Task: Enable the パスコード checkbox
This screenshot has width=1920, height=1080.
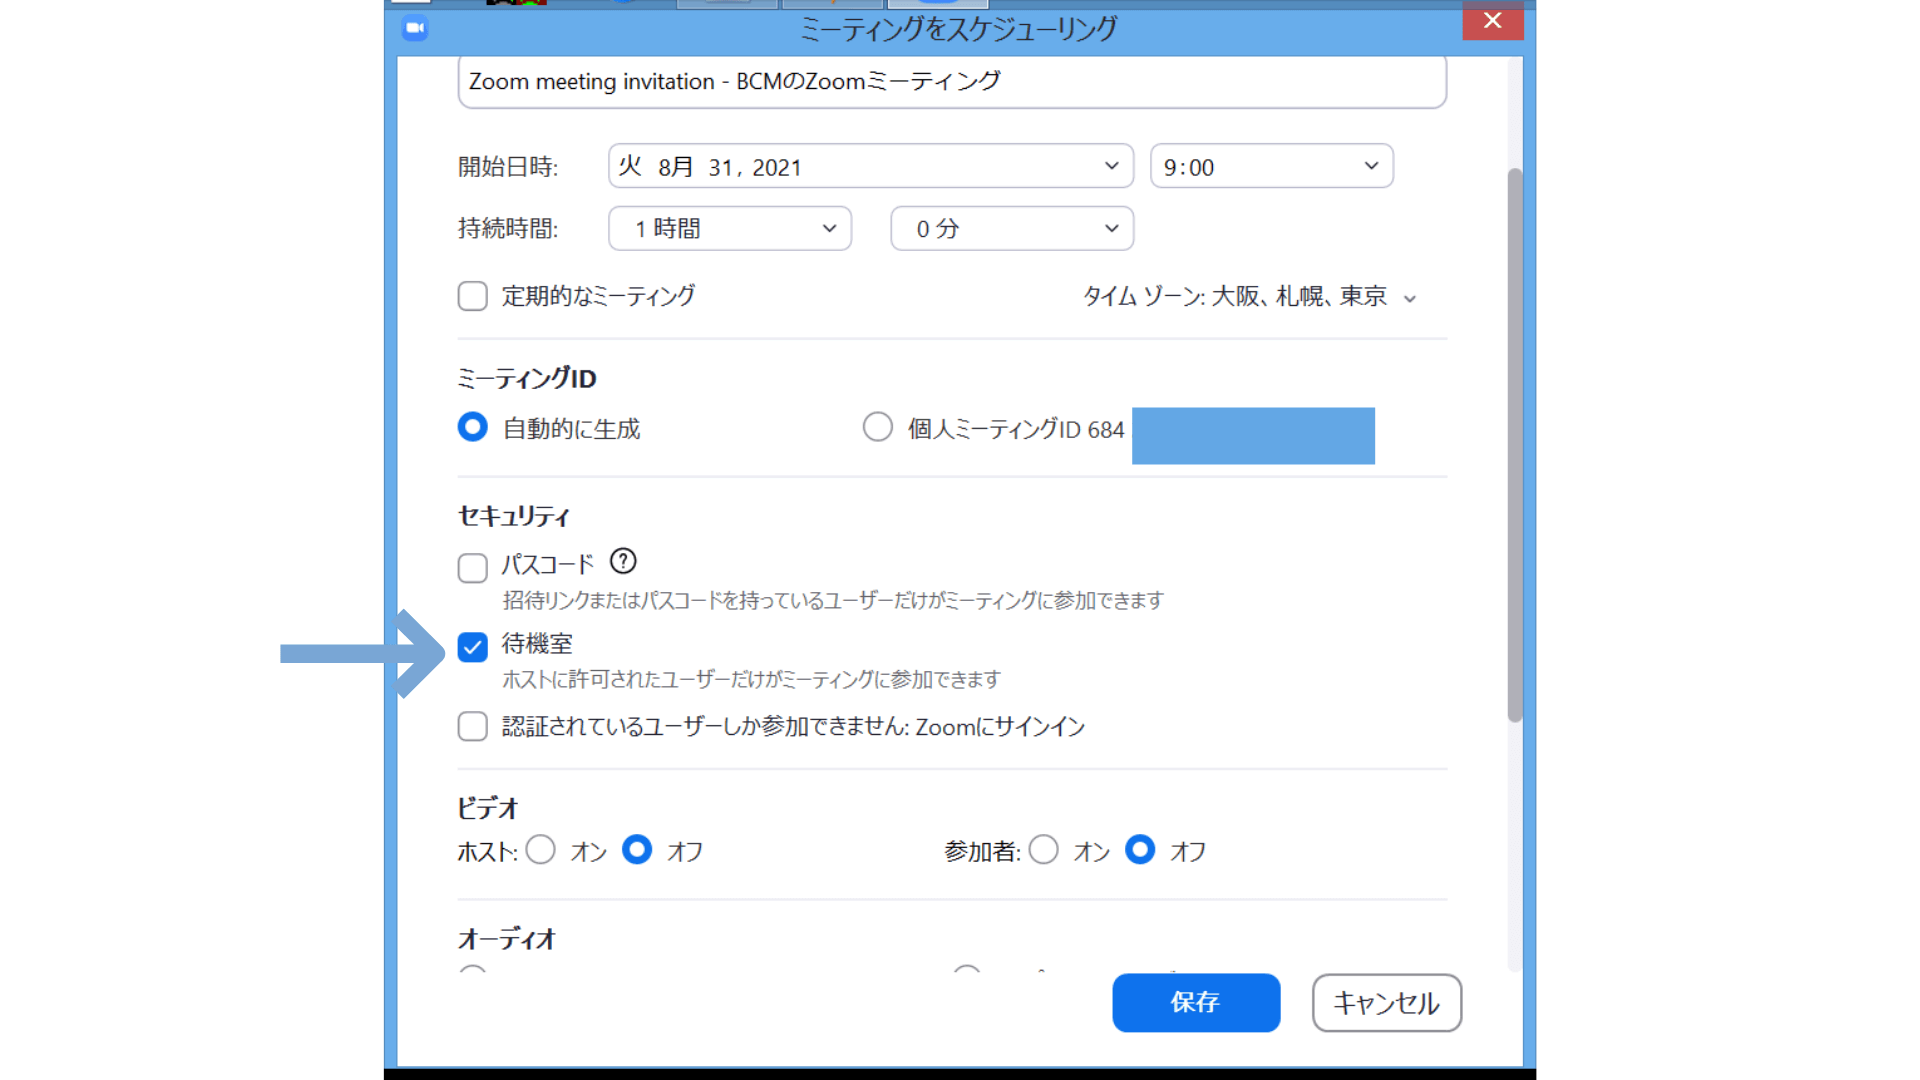Action: pyautogui.click(x=471, y=567)
